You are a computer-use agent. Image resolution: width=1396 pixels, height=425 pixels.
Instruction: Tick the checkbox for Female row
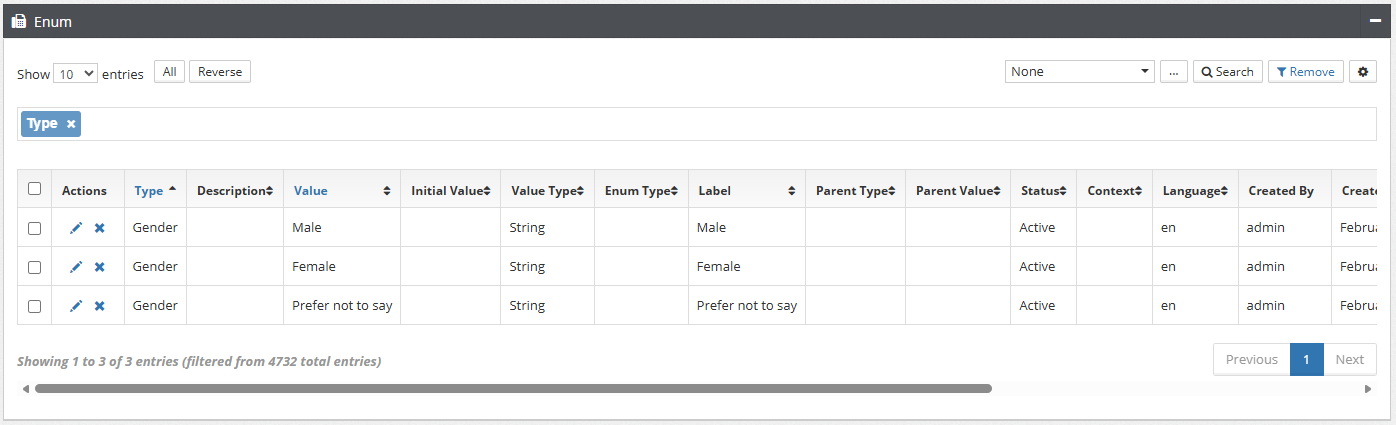35,267
